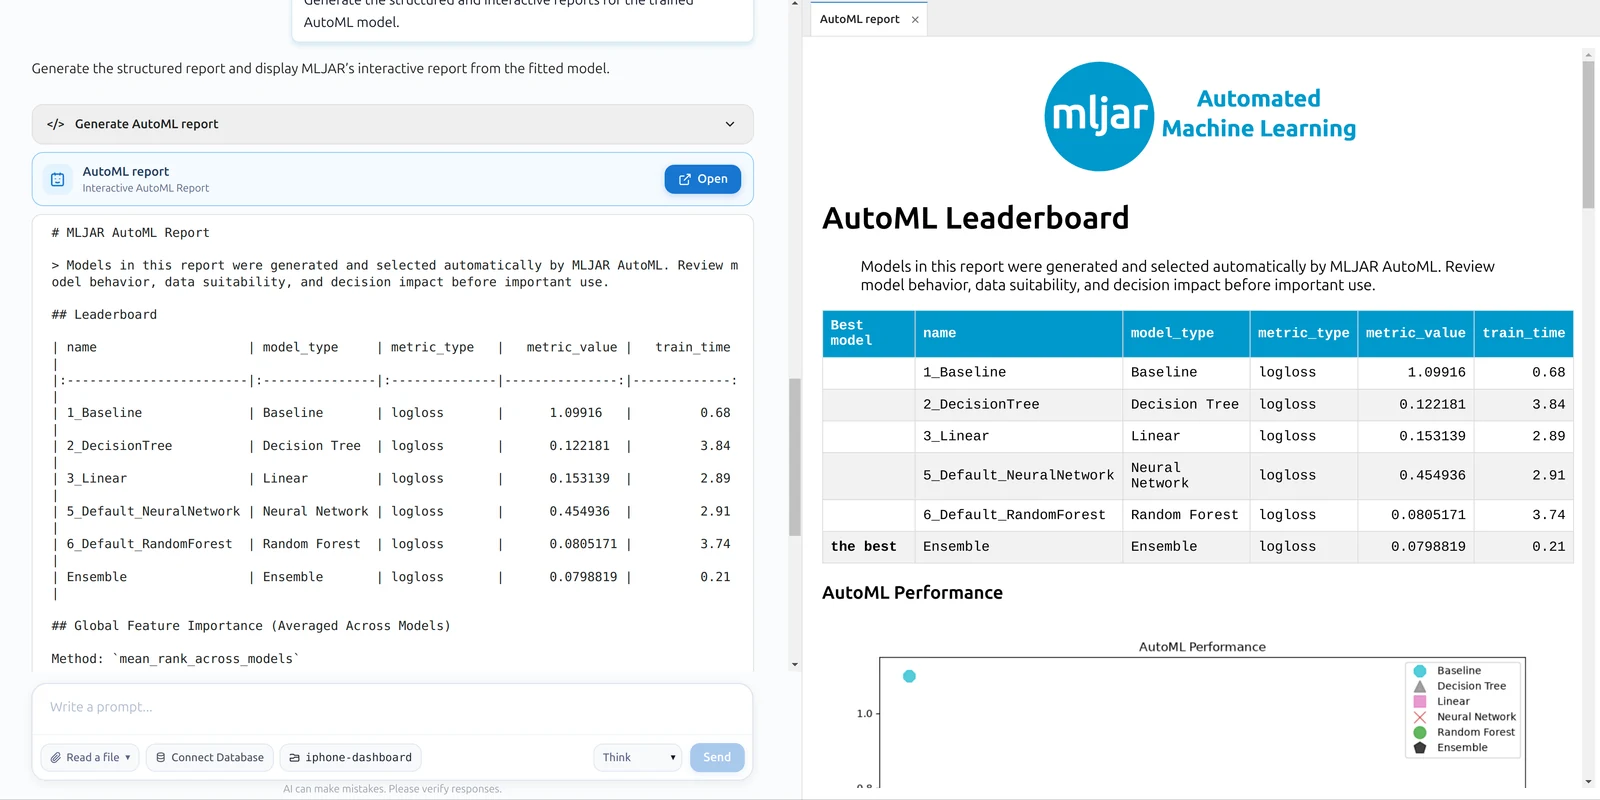Screen dimensions: 1600x800
Task: Click Neural Network legend cross marker
Action: pos(1419,717)
